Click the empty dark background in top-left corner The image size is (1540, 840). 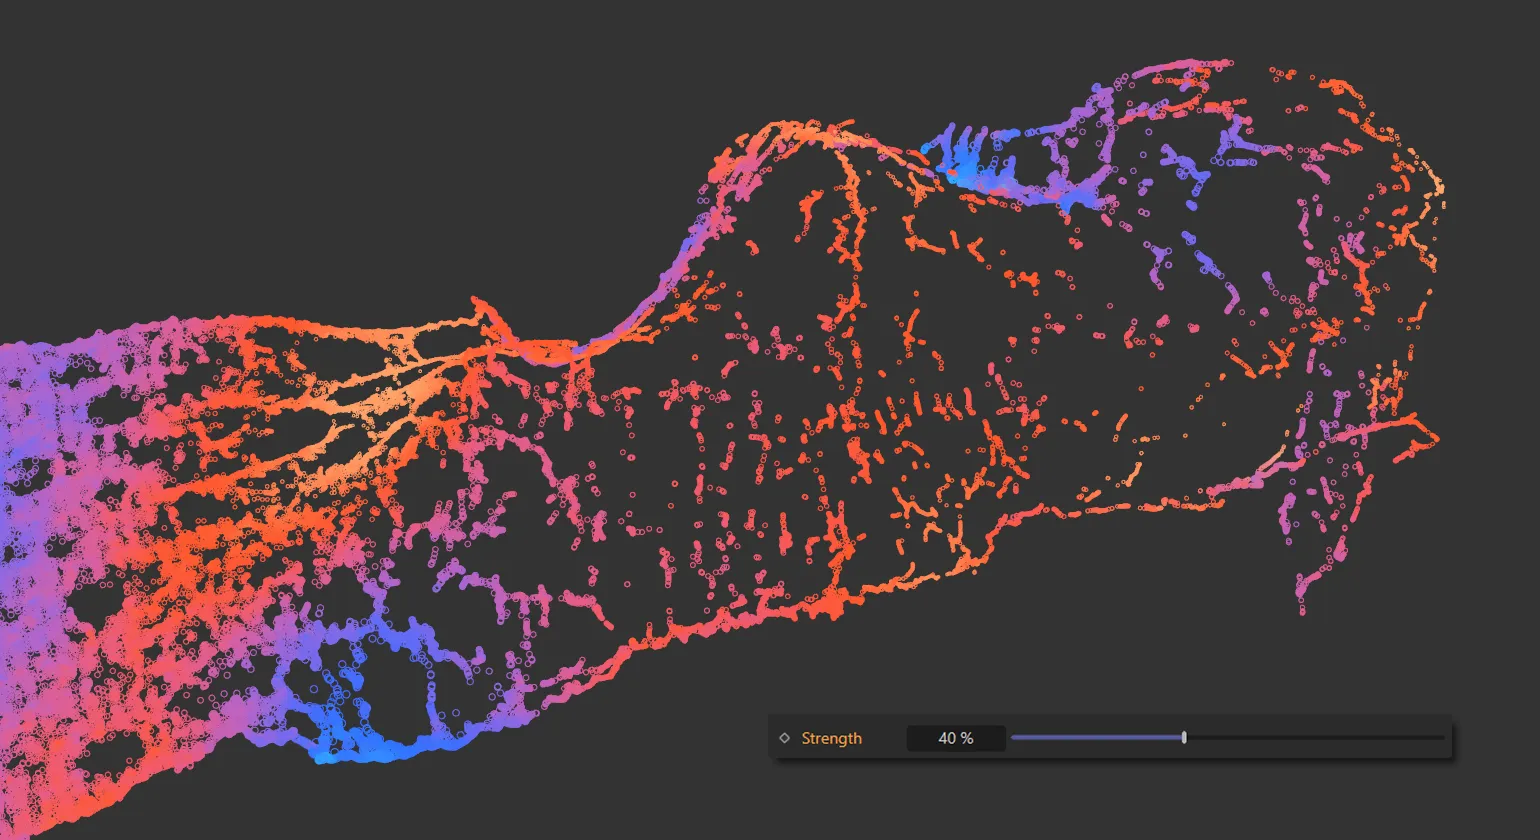coord(150,100)
